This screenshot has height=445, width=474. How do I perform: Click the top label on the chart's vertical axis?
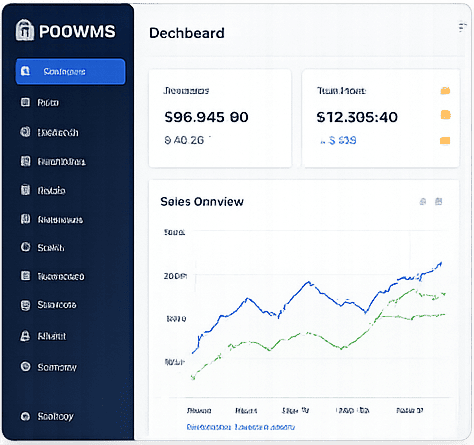174,232
